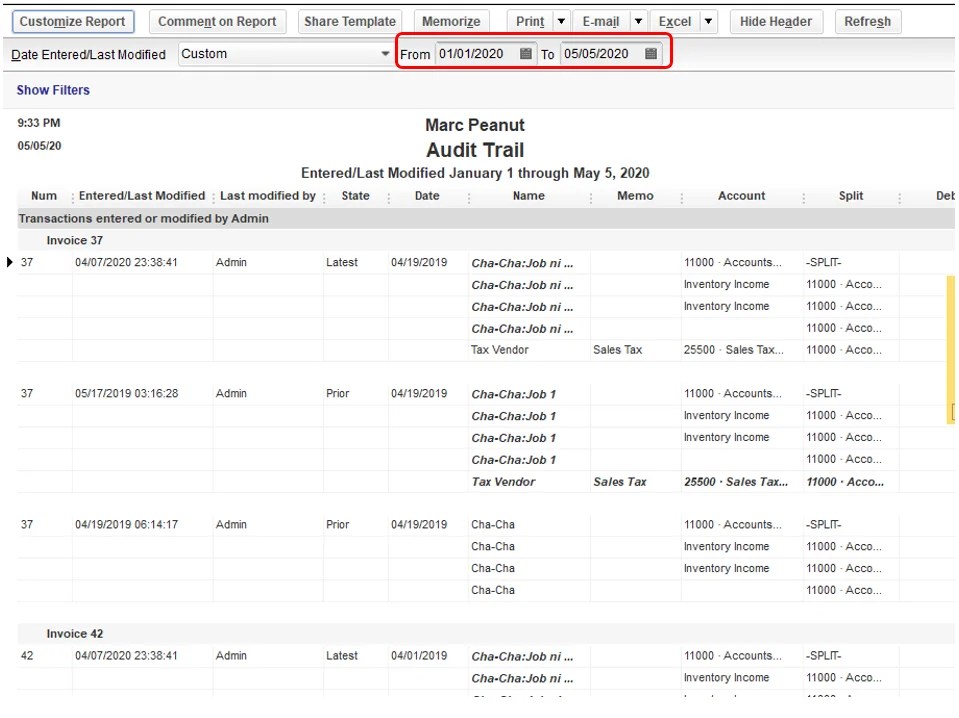Click the Share Template button
This screenshot has width=959, height=718.
tap(349, 20)
